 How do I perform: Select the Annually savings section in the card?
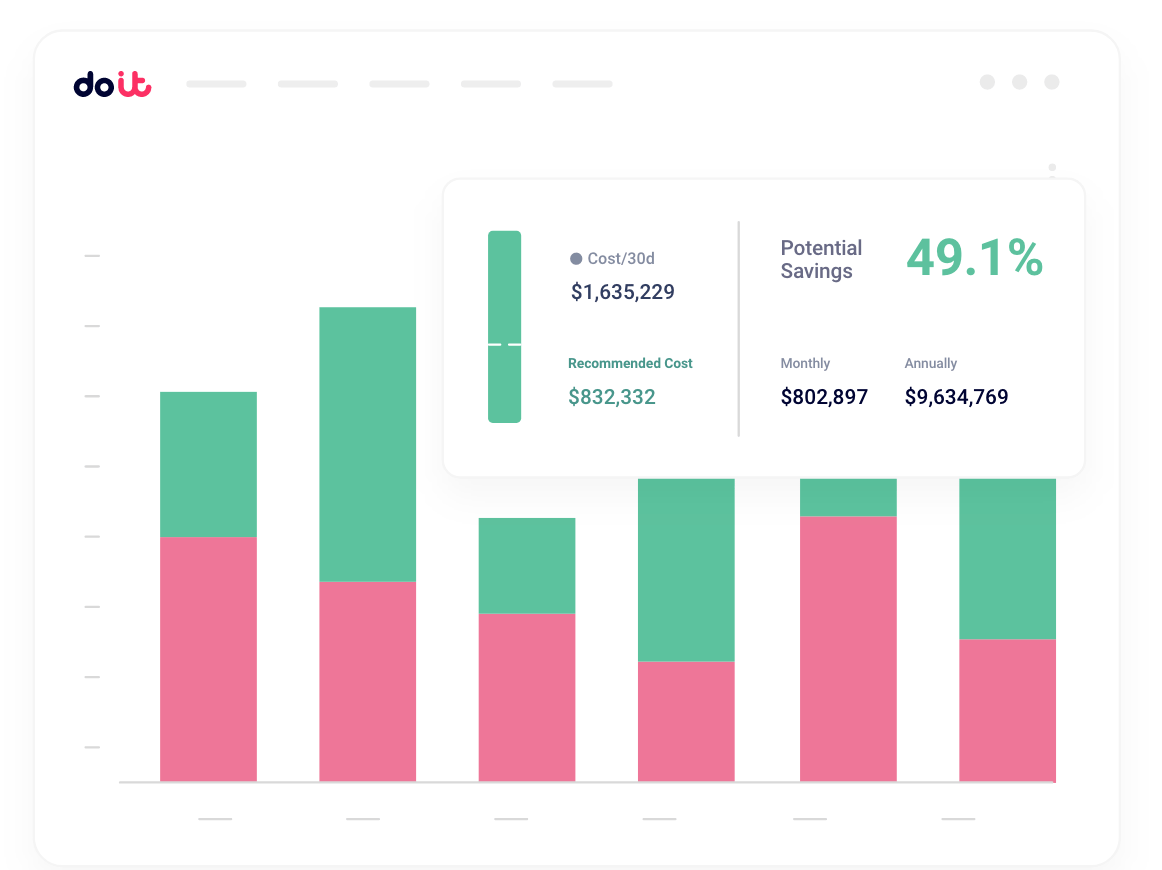click(x=956, y=382)
